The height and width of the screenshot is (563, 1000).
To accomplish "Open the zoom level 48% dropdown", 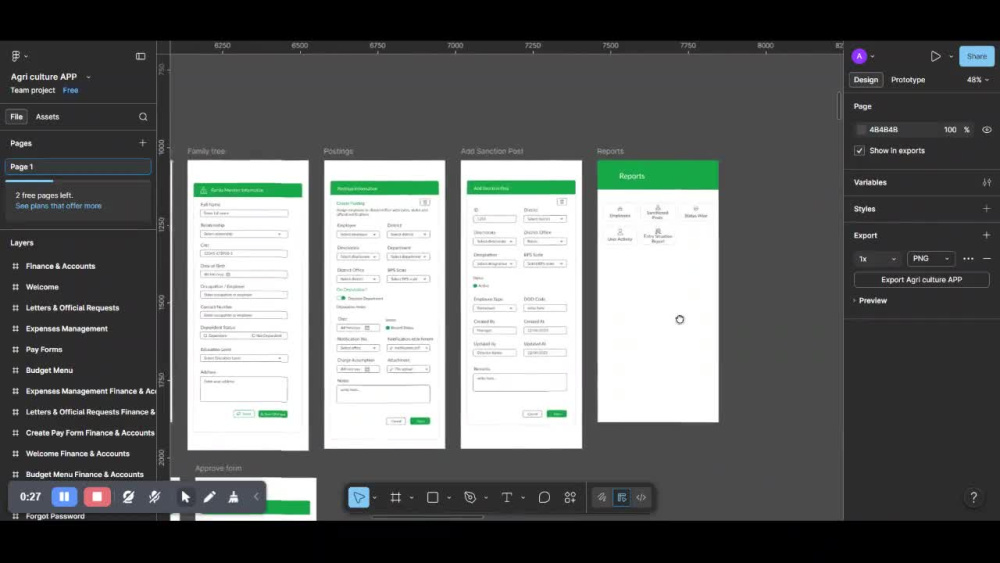I will point(978,80).
